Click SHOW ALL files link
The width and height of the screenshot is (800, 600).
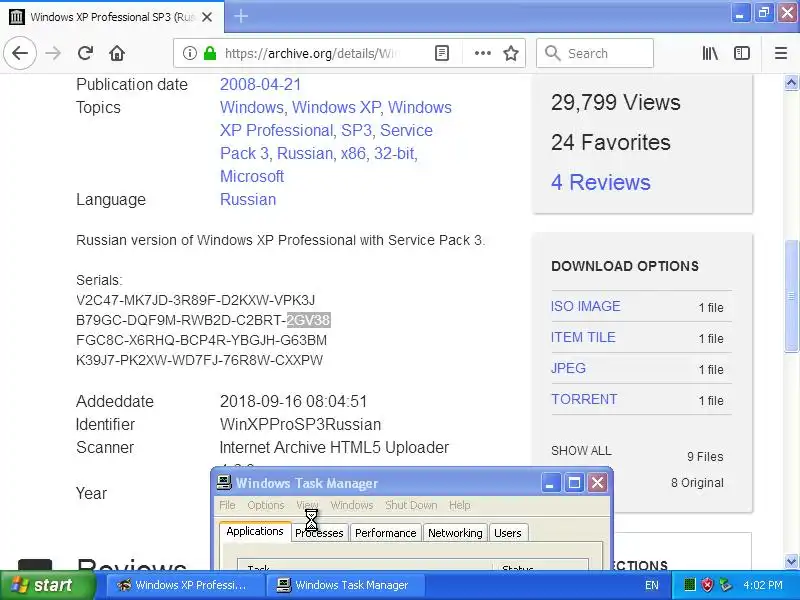(581, 451)
